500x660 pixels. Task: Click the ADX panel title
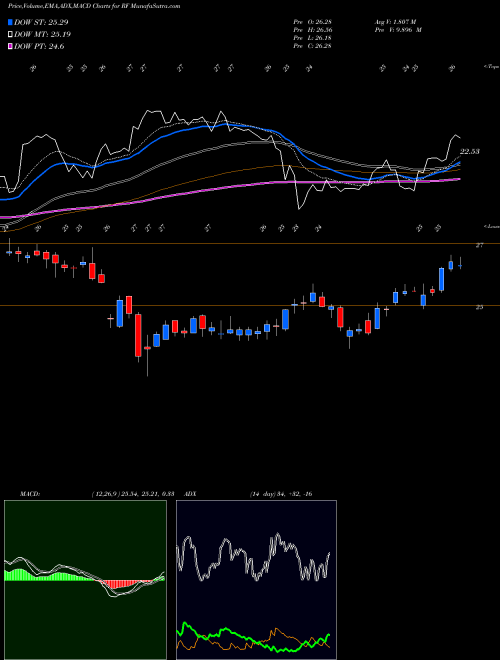(x=191, y=494)
